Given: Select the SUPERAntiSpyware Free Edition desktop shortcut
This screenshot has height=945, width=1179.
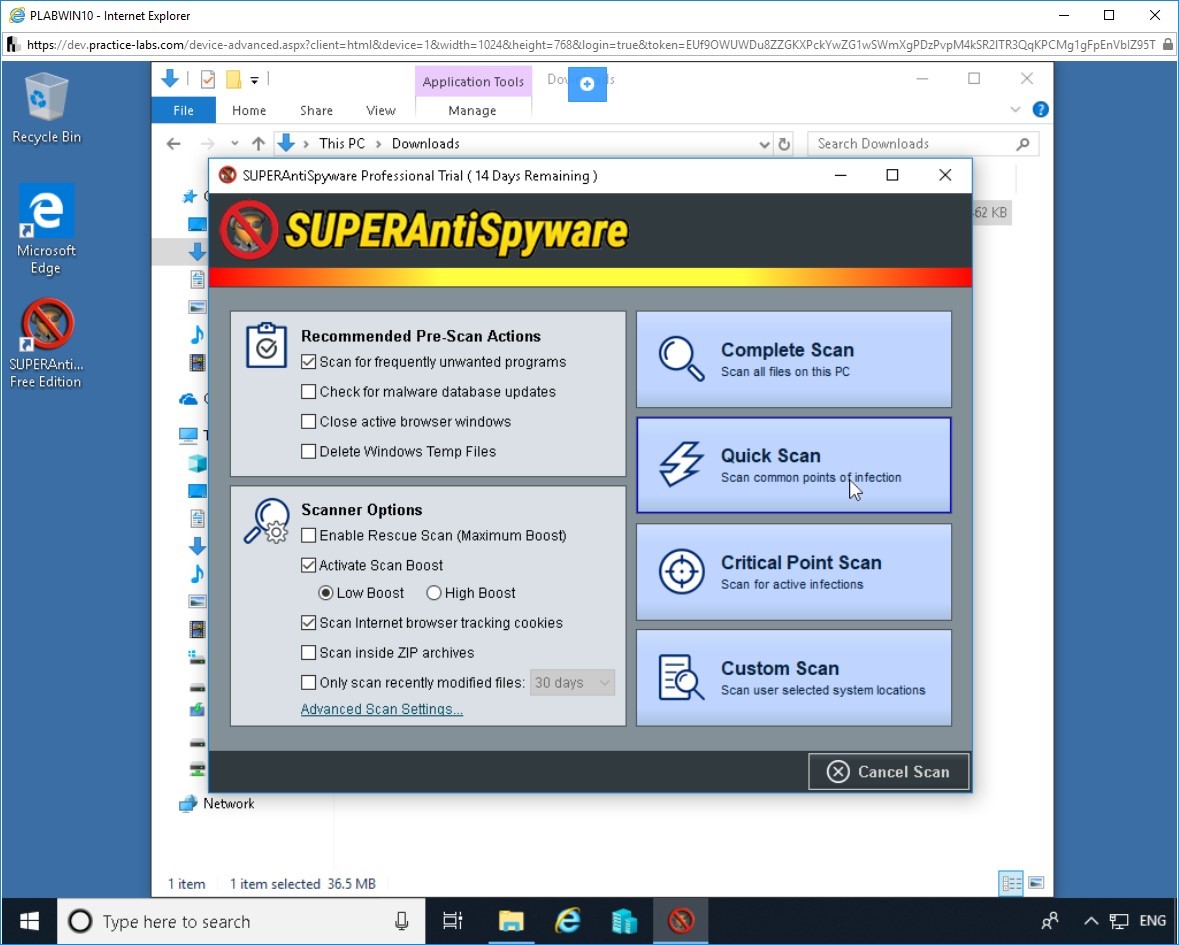Looking at the screenshot, I should [46, 344].
